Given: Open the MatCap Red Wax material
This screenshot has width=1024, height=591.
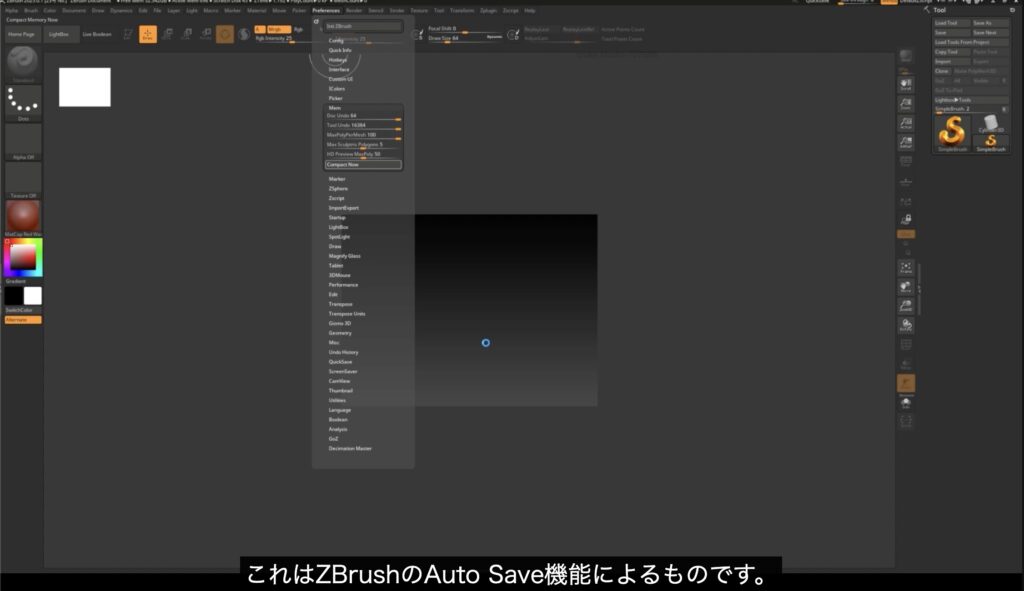Looking at the screenshot, I should (23, 218).
